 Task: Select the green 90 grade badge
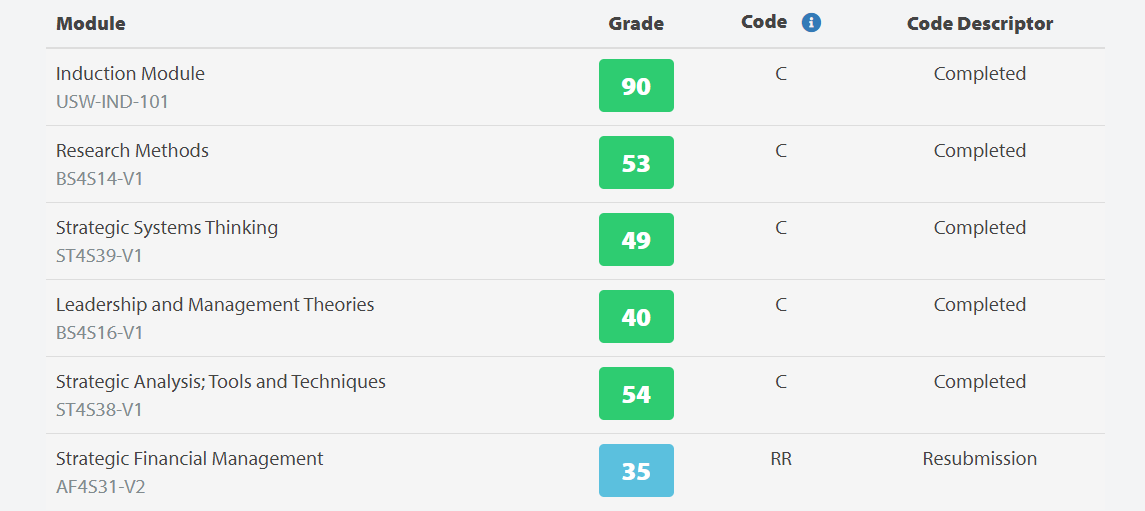pos(636,85)
